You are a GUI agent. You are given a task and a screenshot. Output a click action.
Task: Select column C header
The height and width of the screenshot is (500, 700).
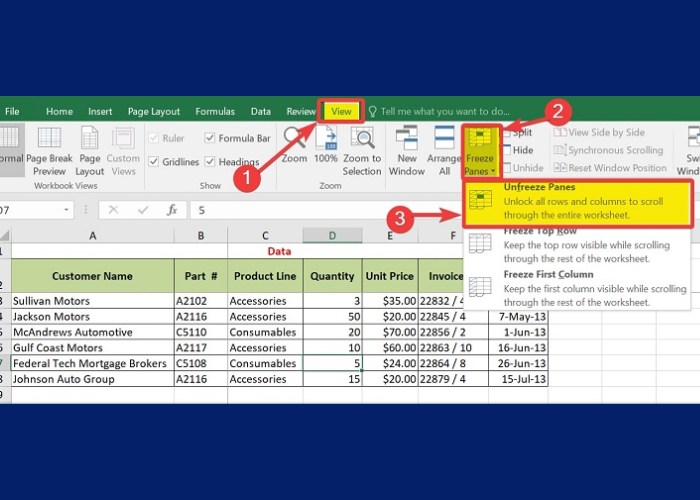265,235
